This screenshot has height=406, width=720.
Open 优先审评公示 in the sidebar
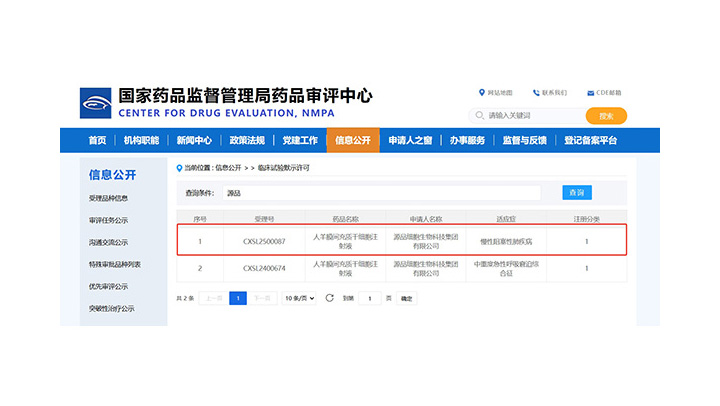click(x=108, y=287)
